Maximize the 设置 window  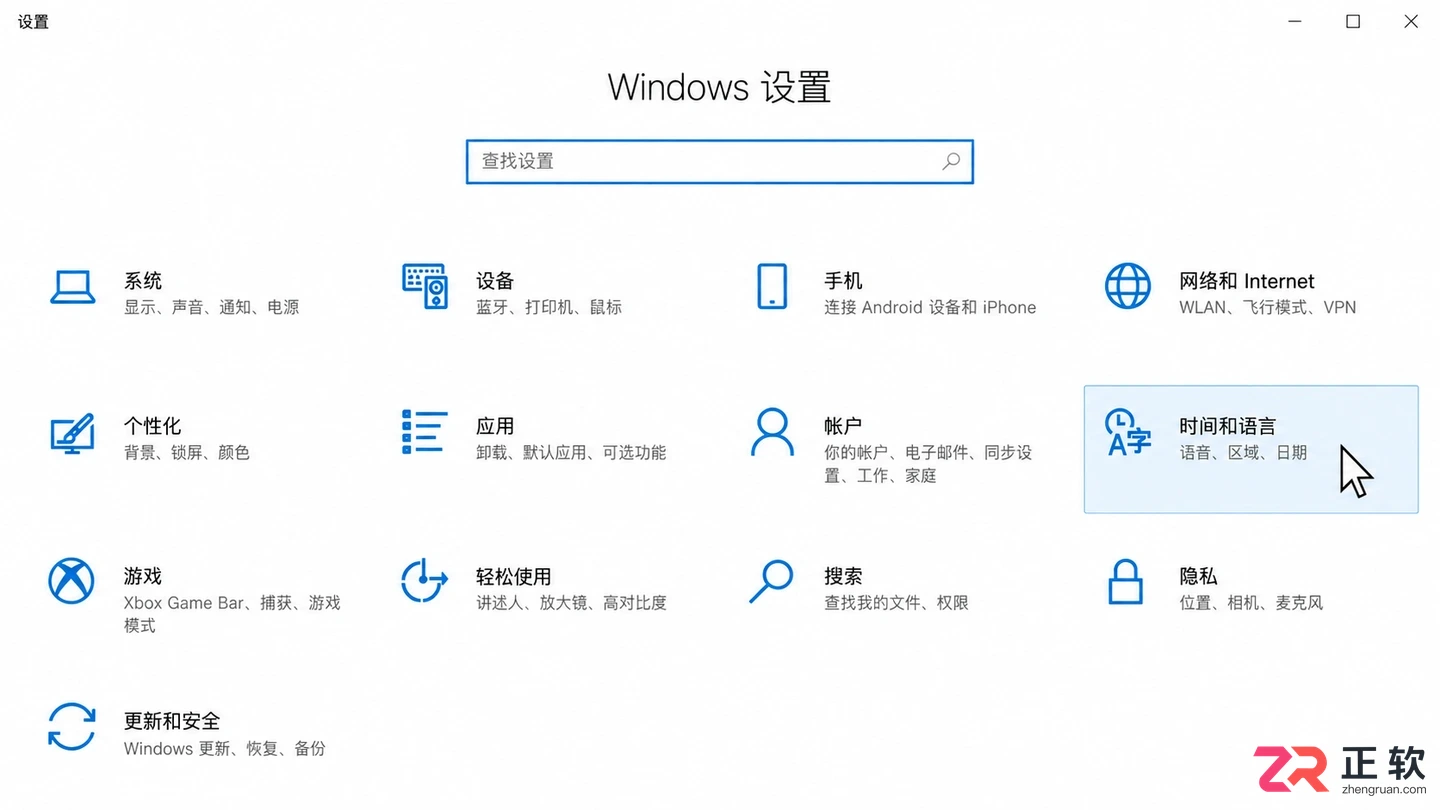click(x=1353, y=21)
